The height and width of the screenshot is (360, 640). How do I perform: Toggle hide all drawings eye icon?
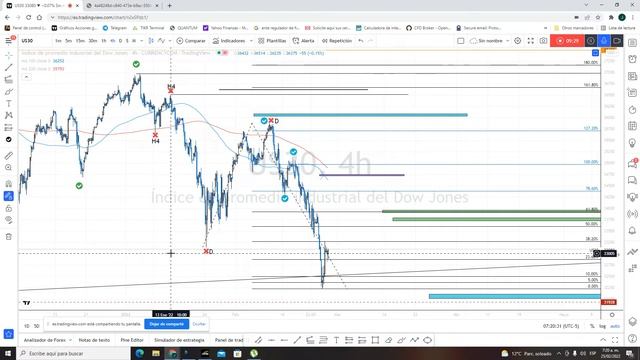pos(9,220)
